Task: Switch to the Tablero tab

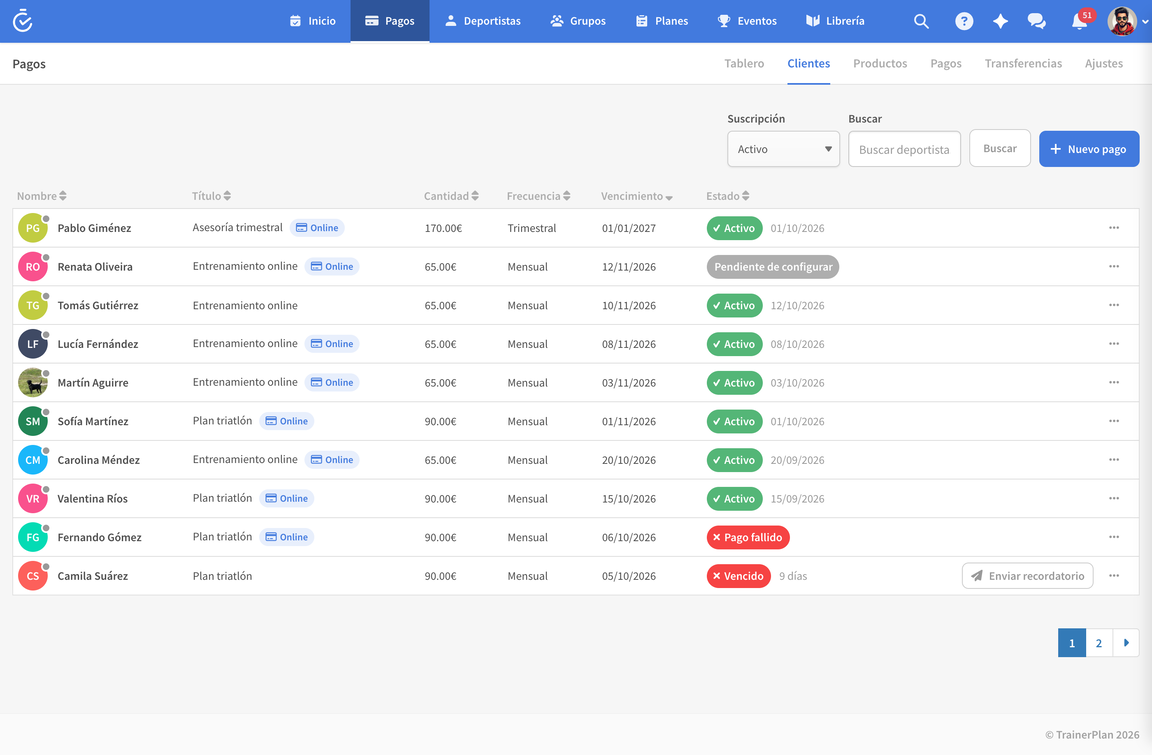Action: click(744, 64)
